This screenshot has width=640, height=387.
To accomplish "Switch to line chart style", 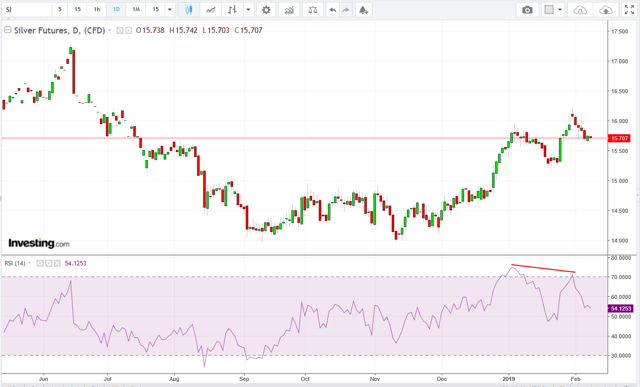I will (211, 9).
